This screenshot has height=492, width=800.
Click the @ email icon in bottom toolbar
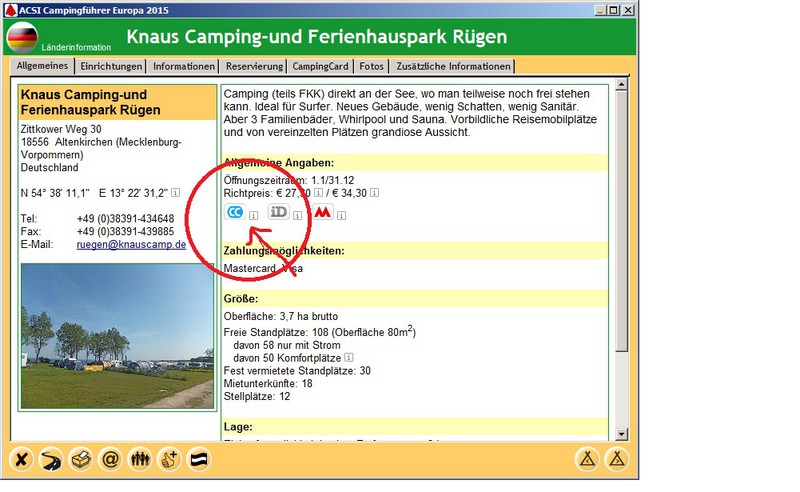click(x=110, y=460)
